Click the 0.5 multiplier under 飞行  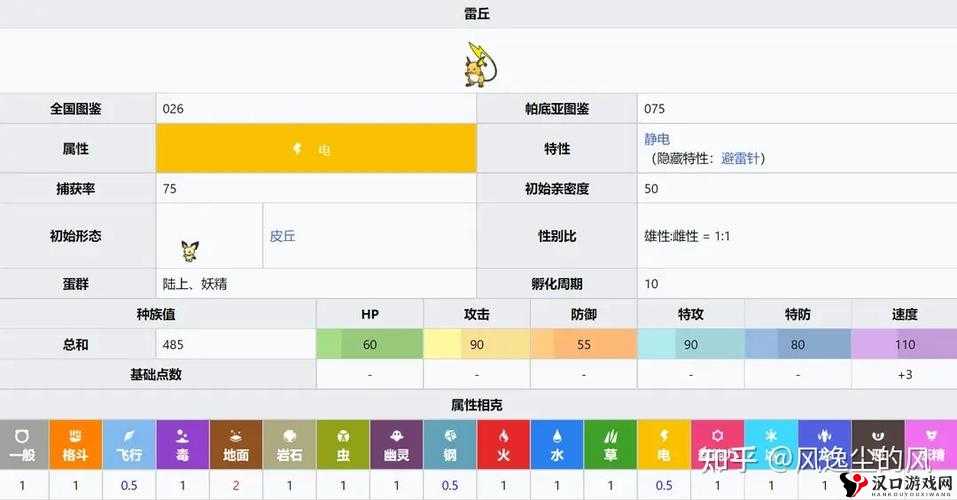(x=129, y=486)
